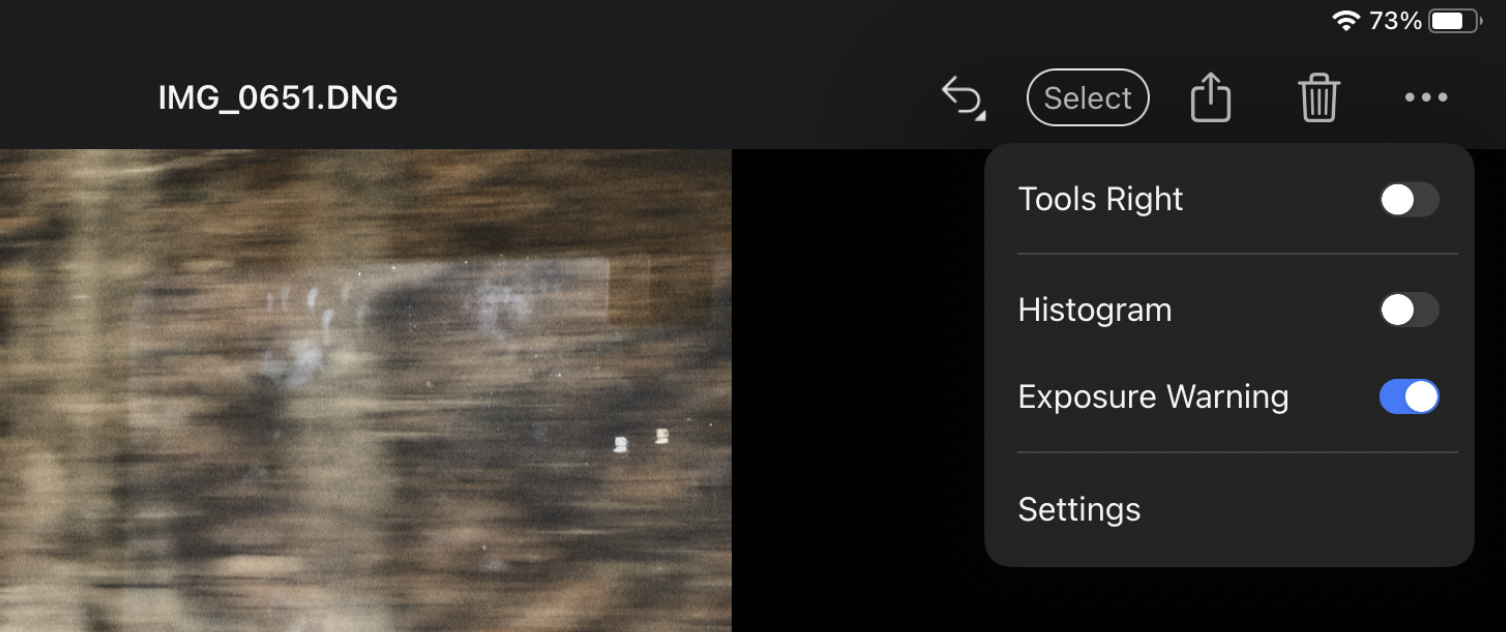Tap the Tools Right menu entry

pyautogui.click(x=1100, y=199)
